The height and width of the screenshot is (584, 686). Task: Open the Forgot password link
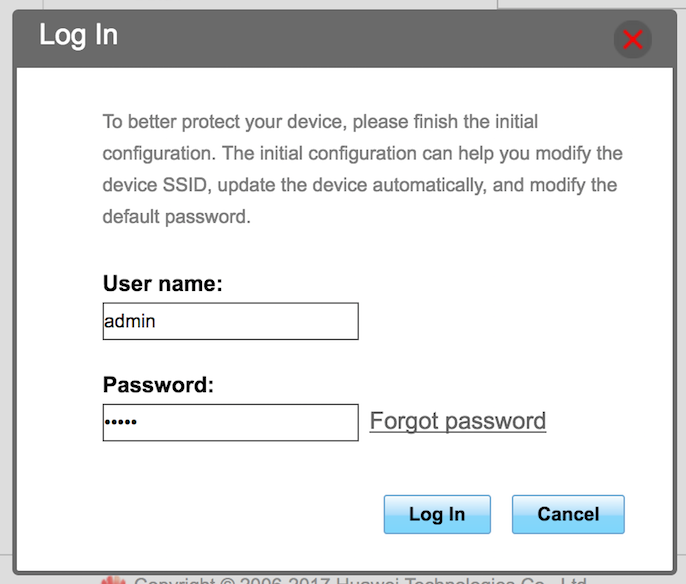point(458,421)
